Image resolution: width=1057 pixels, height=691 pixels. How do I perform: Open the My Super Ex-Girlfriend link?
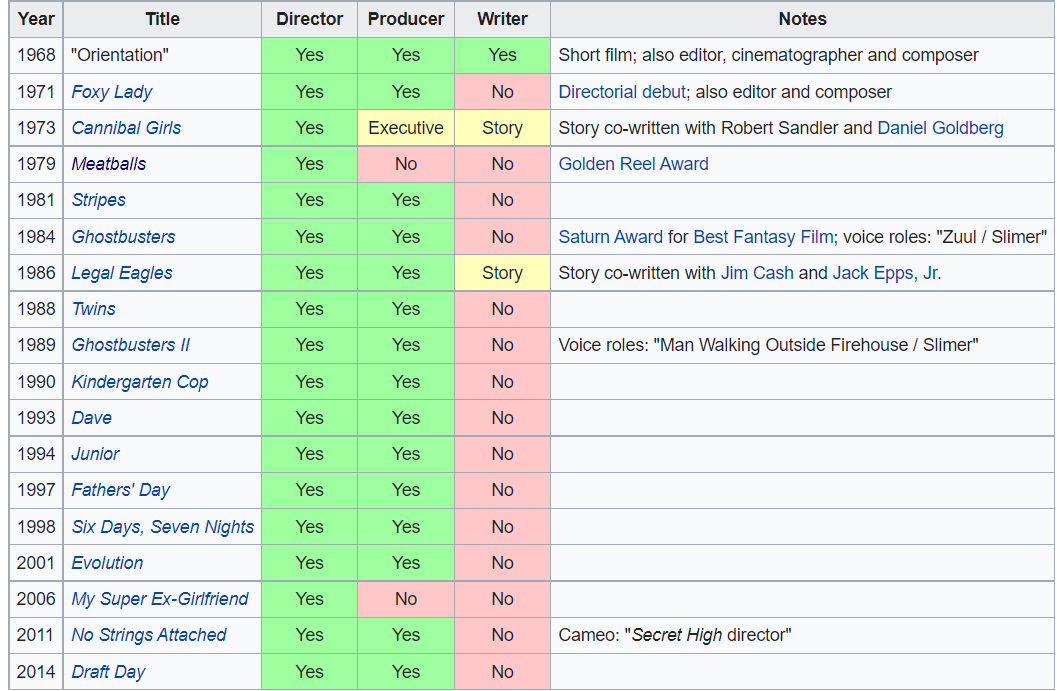(160, 599)
